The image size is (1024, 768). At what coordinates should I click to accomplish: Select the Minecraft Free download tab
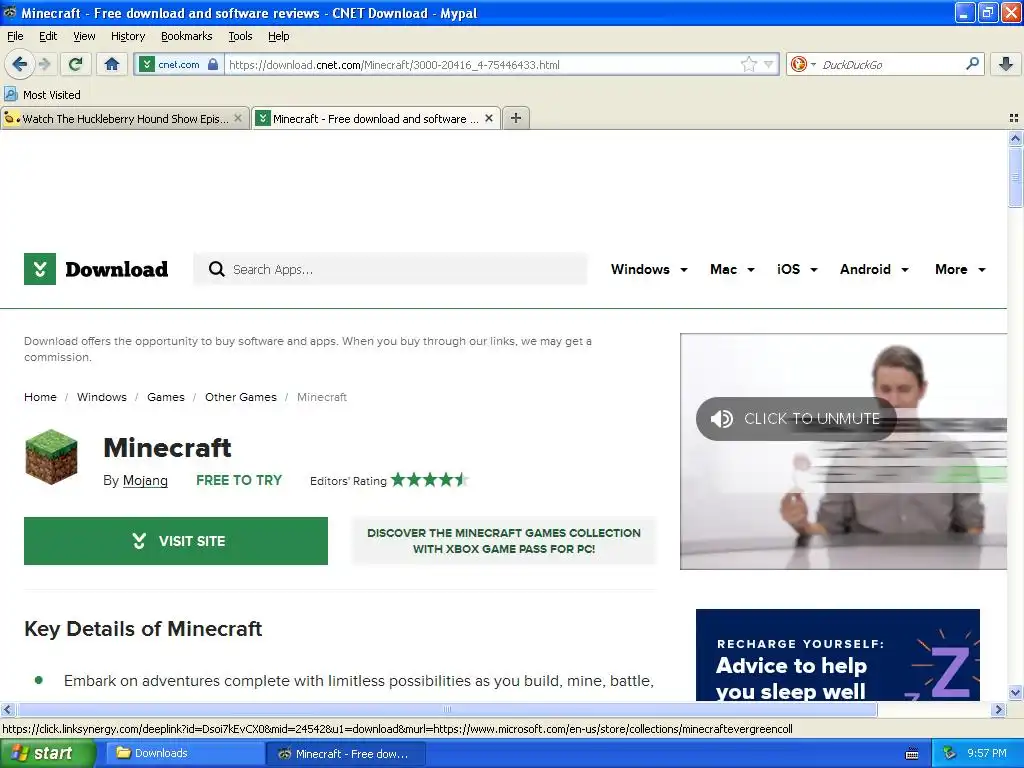click(x=376, y=118)
